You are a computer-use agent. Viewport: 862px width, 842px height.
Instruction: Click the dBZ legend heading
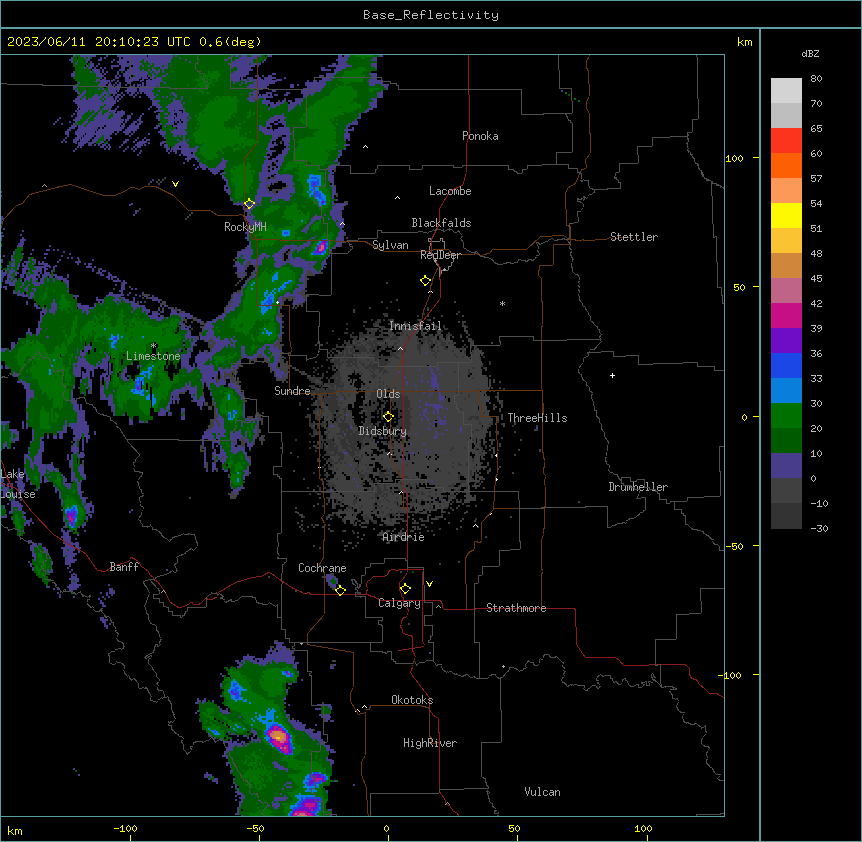click(810, 54)
